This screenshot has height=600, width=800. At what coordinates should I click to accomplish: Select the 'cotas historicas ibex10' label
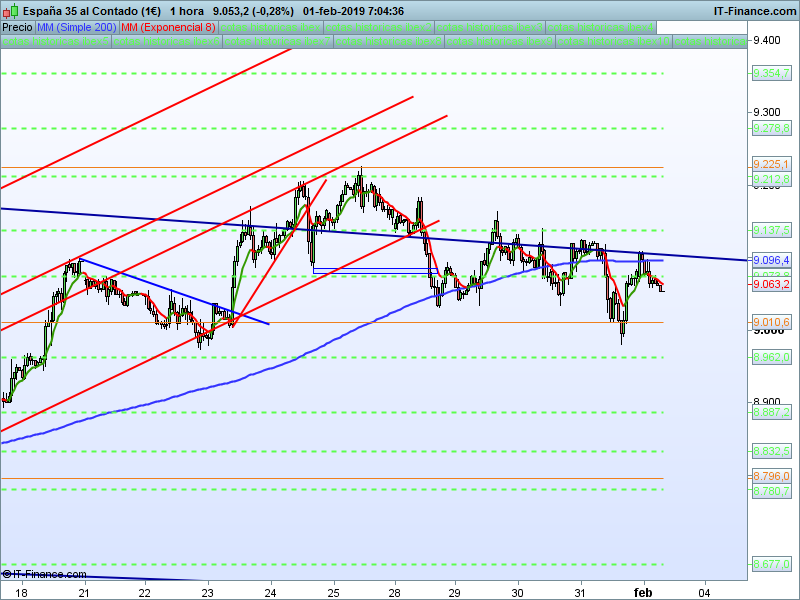coord(614,41)
